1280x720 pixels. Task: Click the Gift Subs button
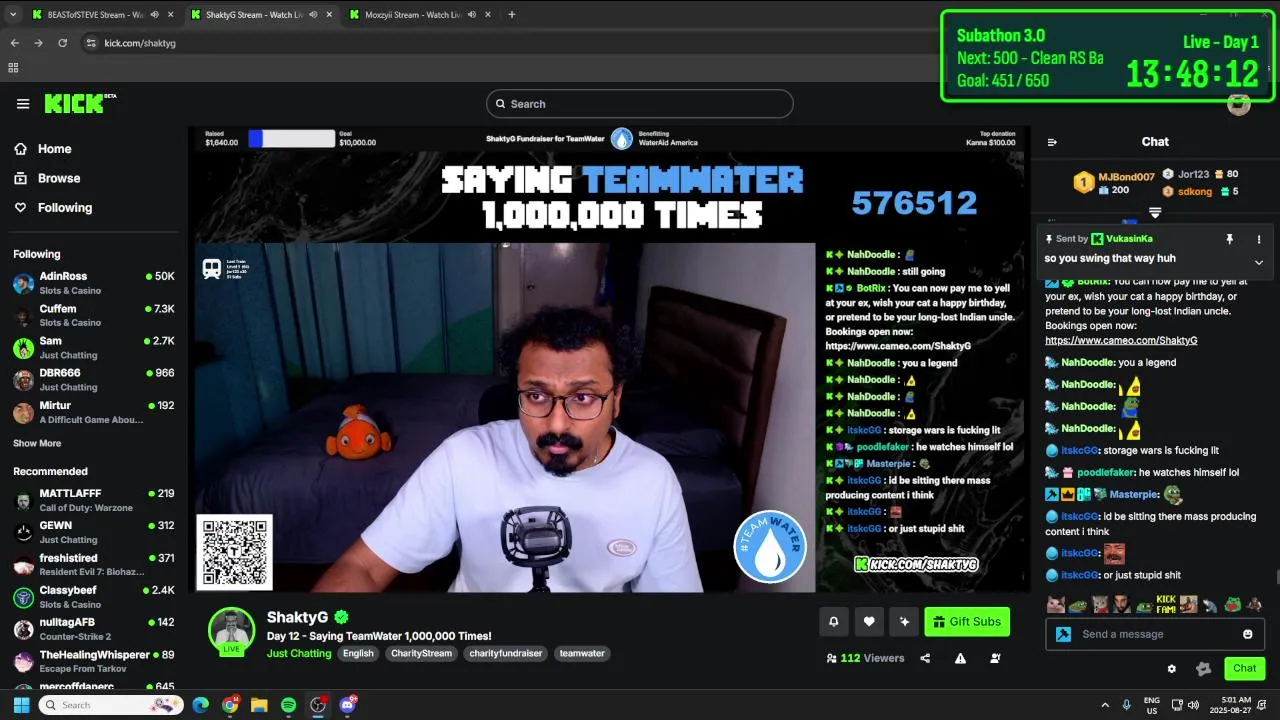click(x=967, y=622)
